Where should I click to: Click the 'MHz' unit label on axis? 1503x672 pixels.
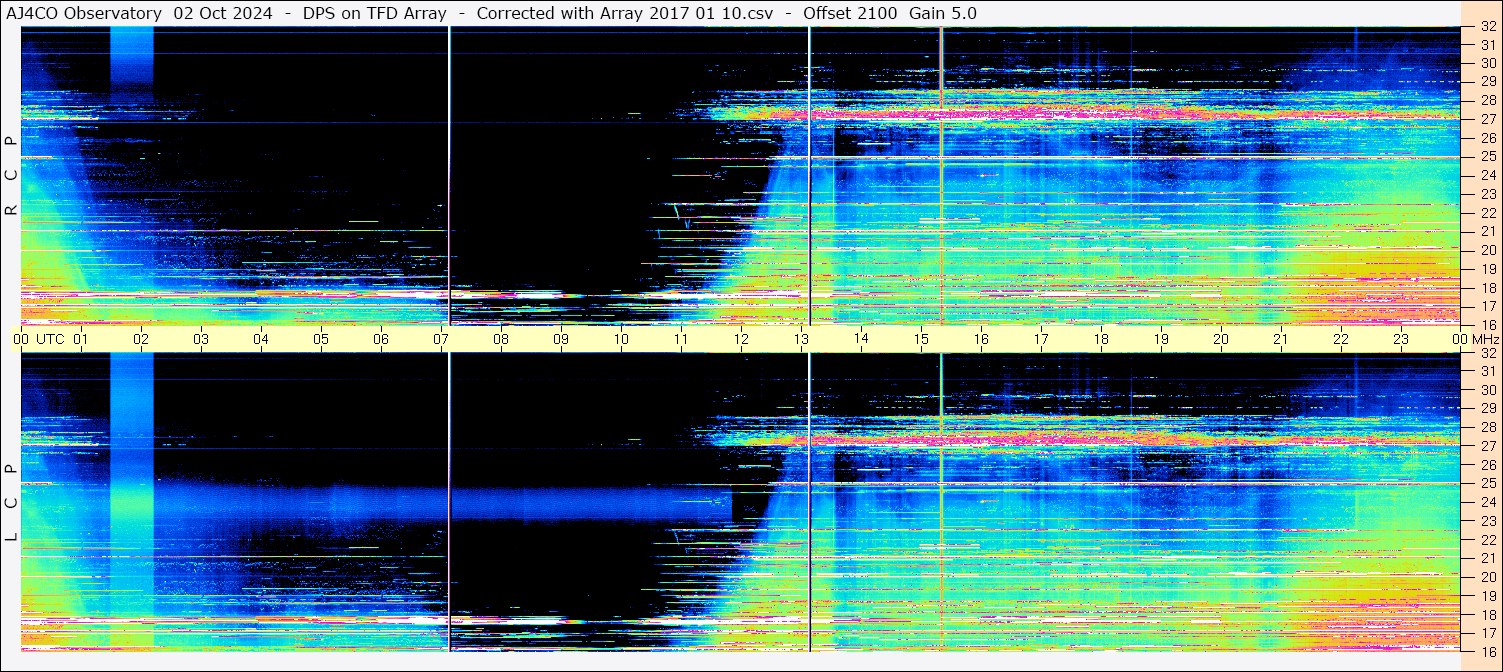[x=1486, y=339]
